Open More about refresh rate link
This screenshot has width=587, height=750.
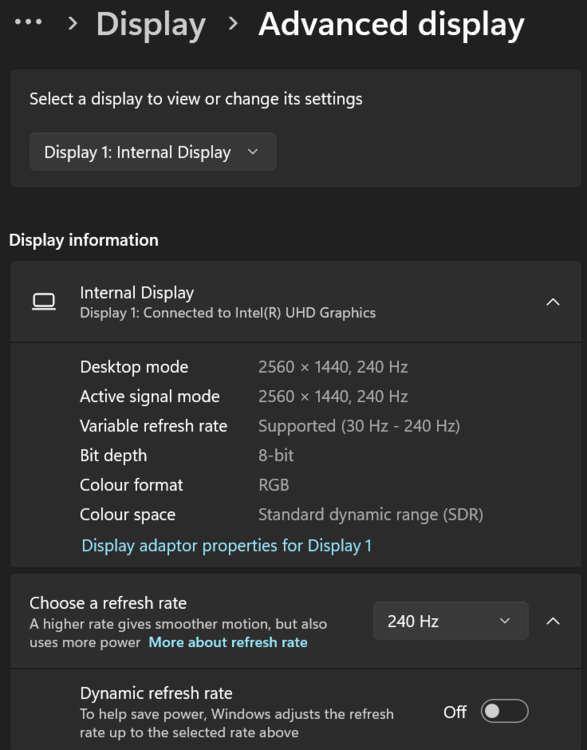[228, 642]
